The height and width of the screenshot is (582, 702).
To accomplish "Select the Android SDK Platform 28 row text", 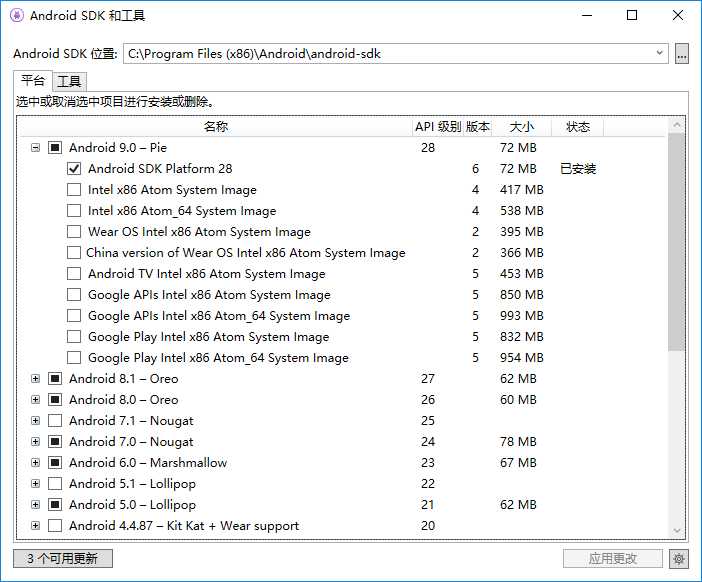I will click(160, 169).
